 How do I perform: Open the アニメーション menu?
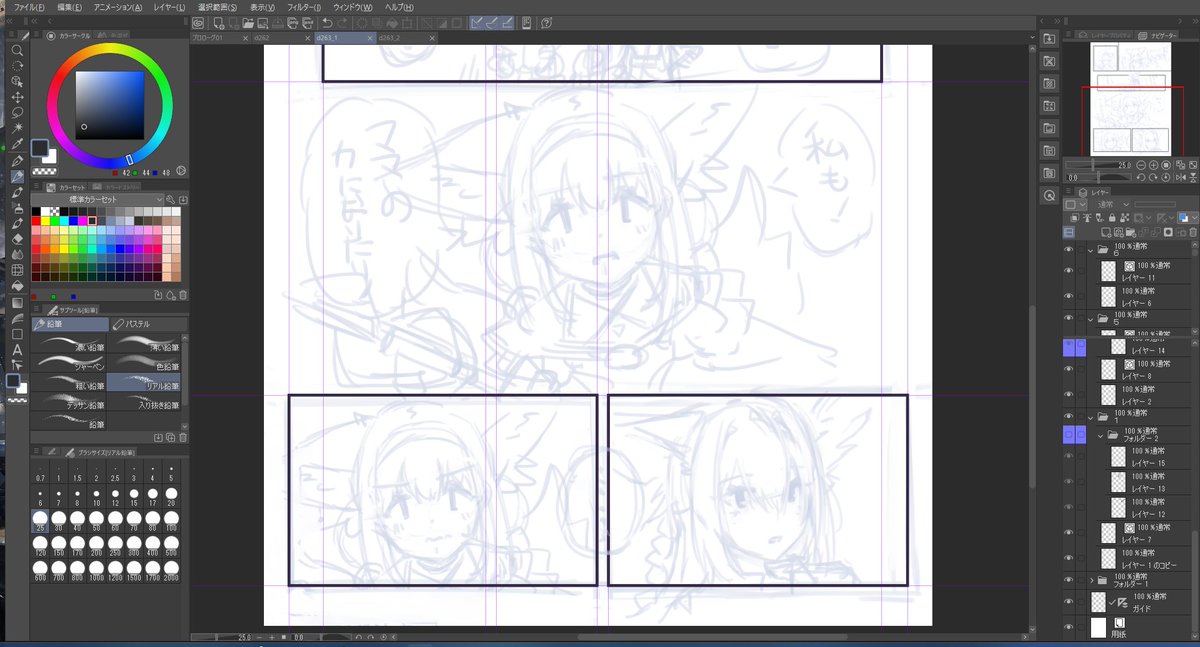pyautogui.click(x=118, y=7)
